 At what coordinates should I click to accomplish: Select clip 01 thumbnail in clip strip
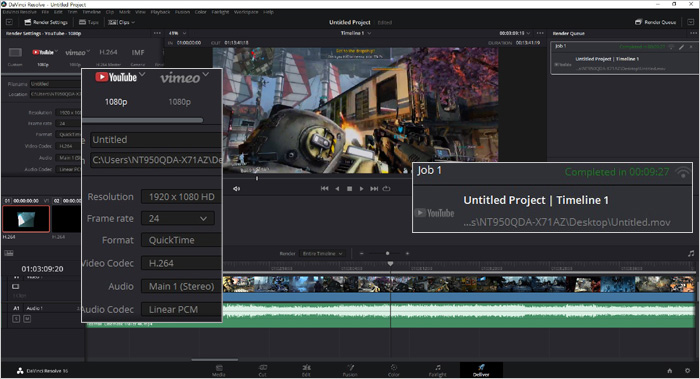[26, 219]
